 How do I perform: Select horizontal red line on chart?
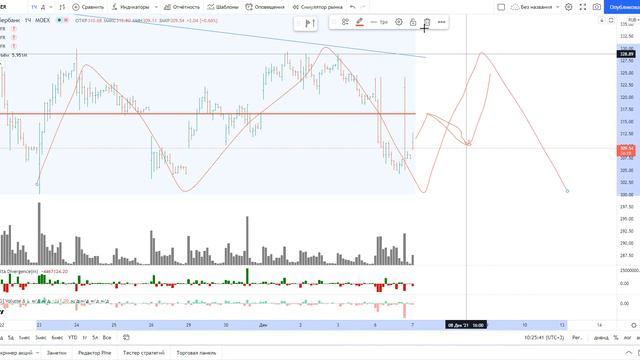(x=208, y=113)
